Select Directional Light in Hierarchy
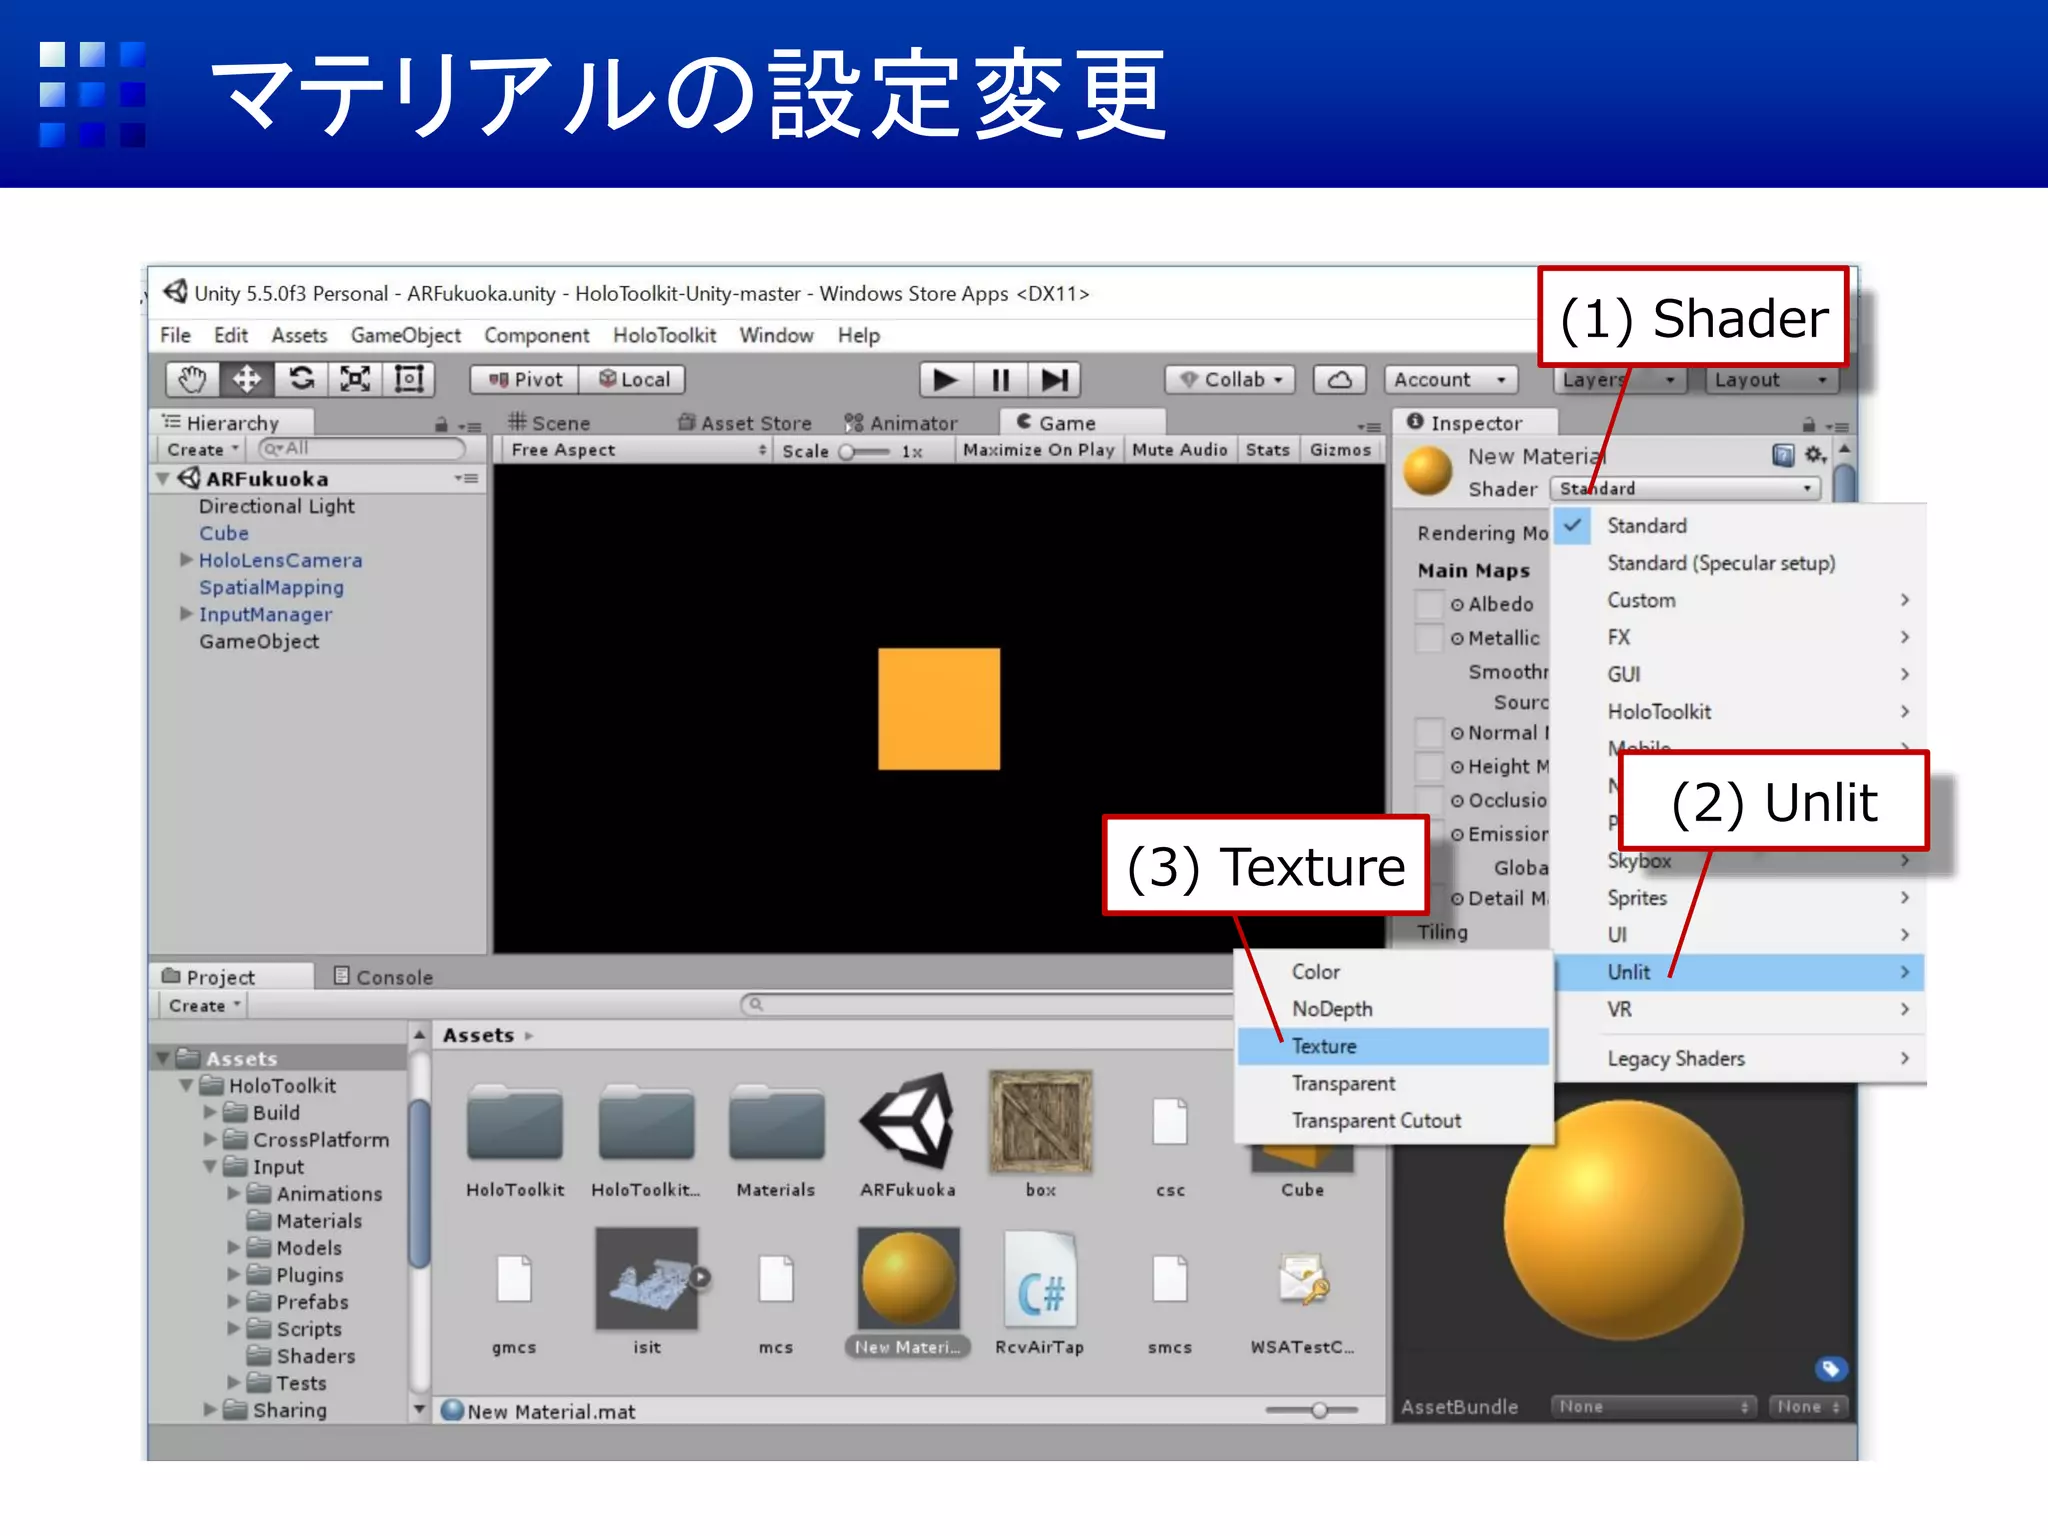2048x1536 pixels. click(277, 506)
